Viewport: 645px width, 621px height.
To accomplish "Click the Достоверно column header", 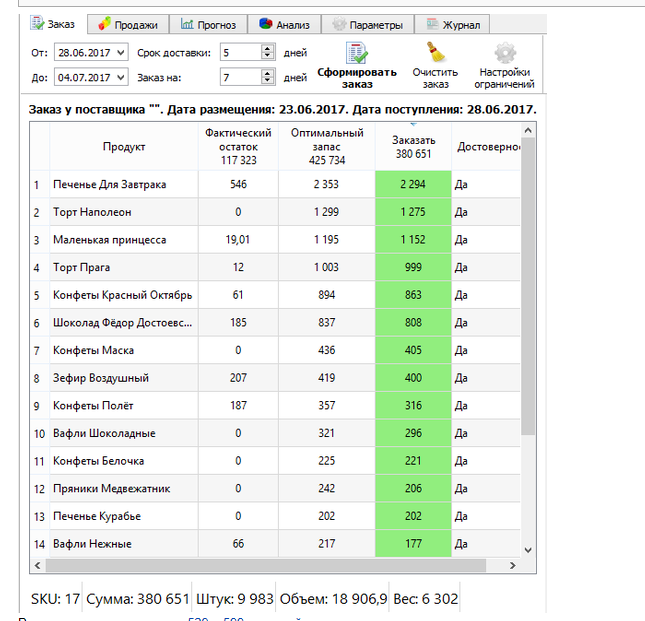I will [486, 147].
